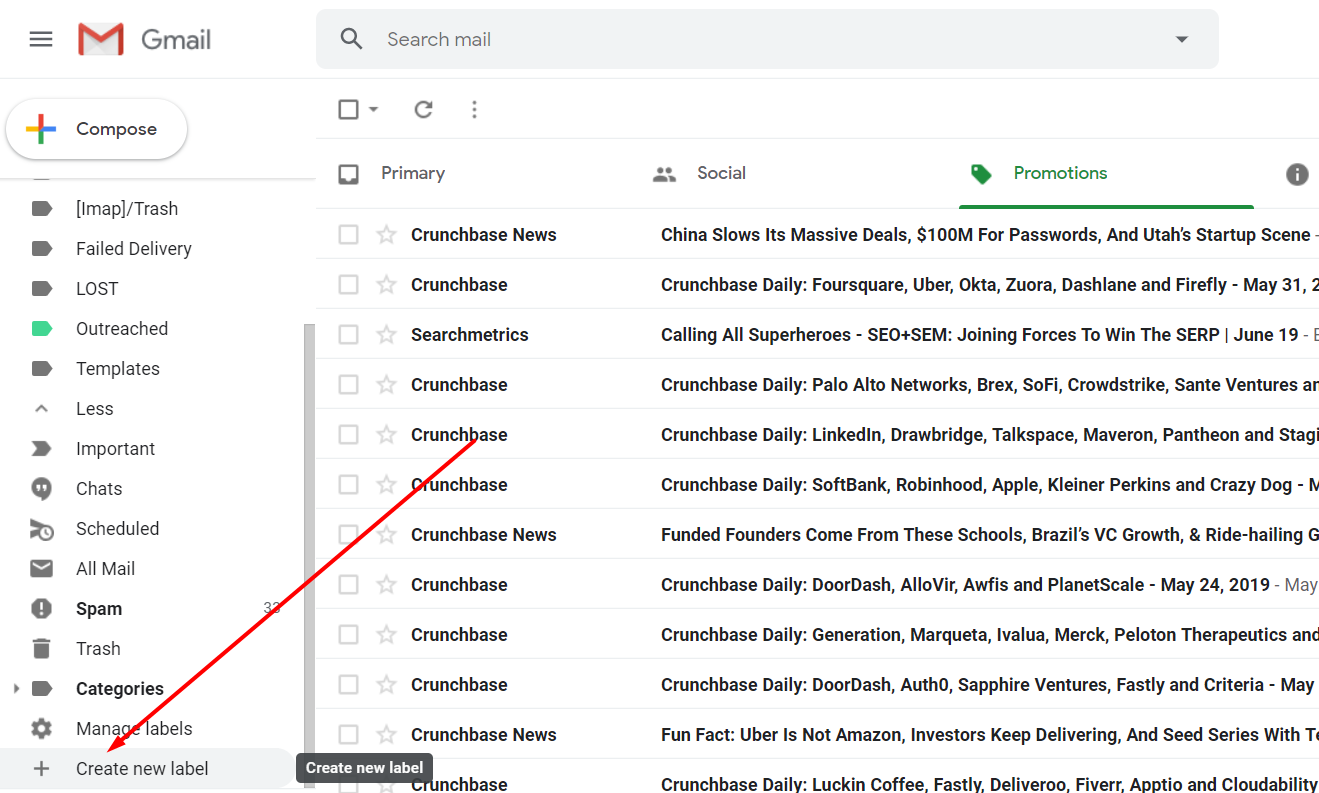The image size is (1319, 793).
Task: Open the search options dropdown arrow
Action: click(x=1182, y=39)
